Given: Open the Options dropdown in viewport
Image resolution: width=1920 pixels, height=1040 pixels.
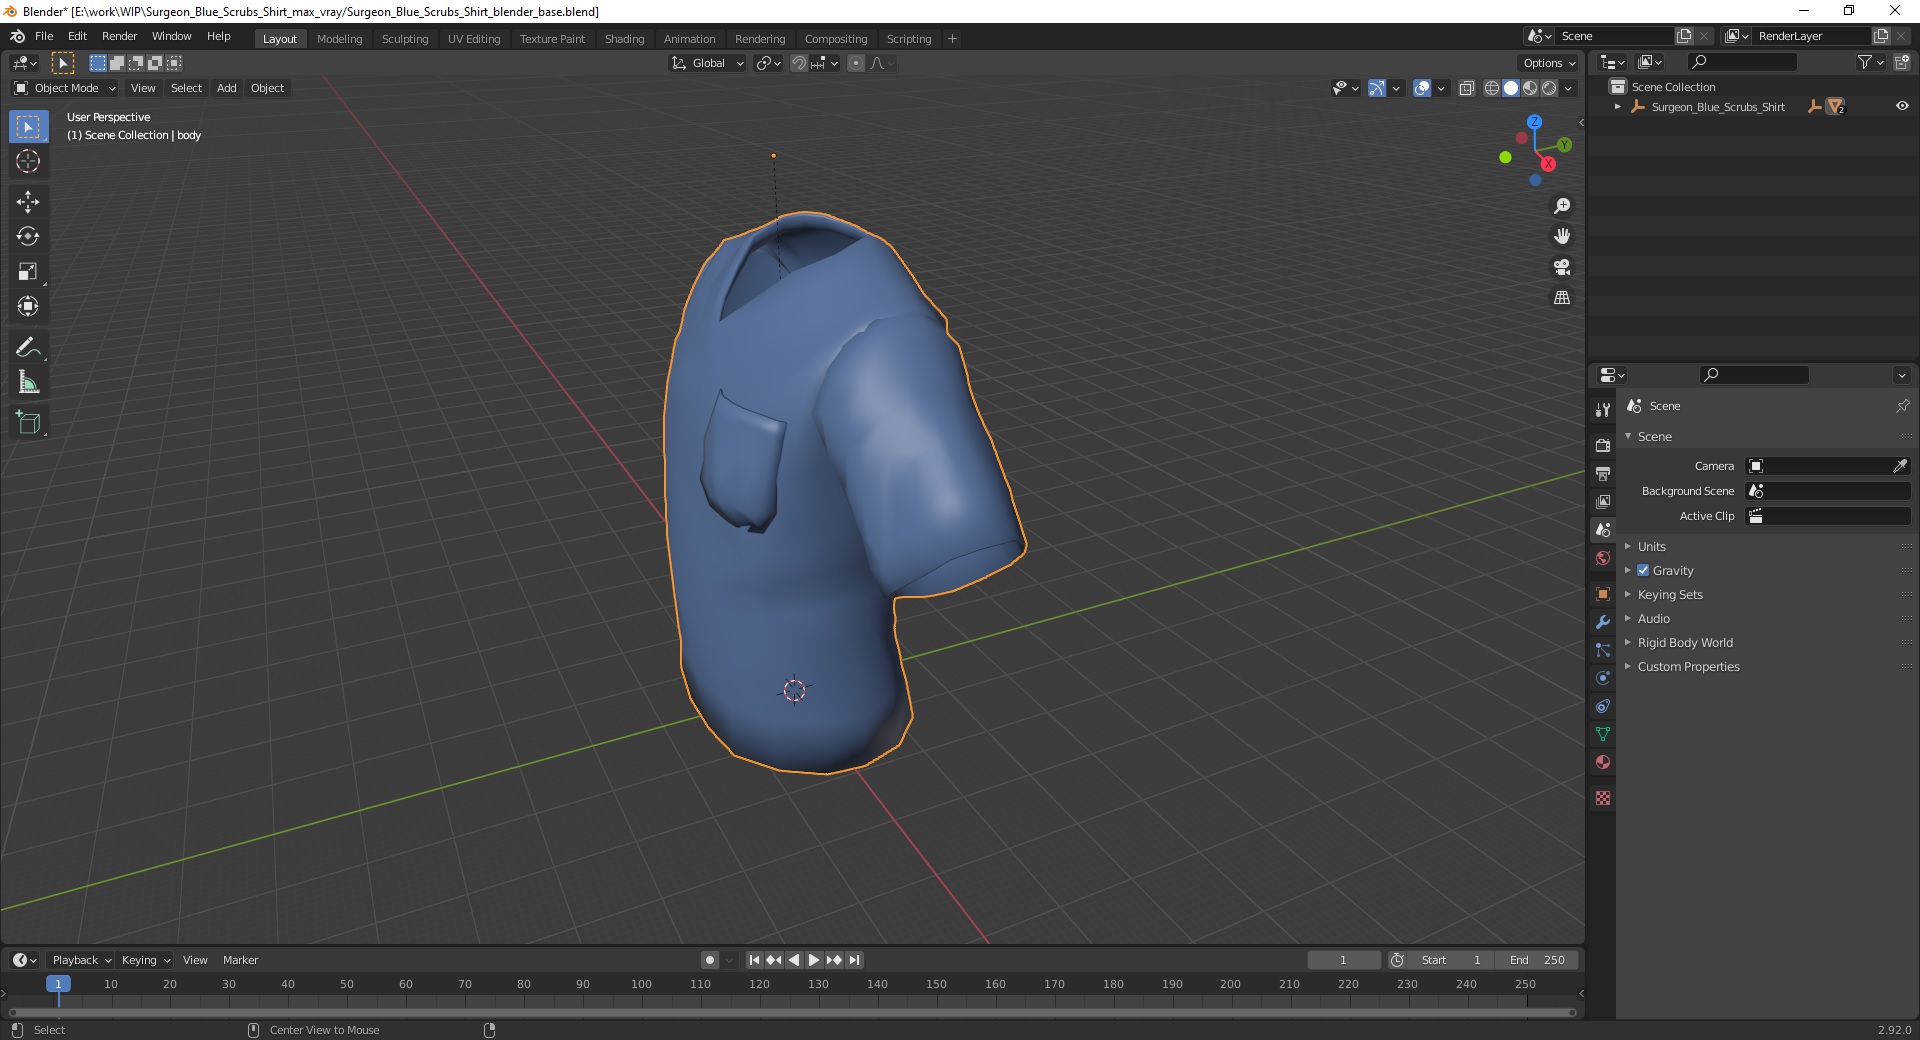Looking at the screenshot, I should point(1548,63).
